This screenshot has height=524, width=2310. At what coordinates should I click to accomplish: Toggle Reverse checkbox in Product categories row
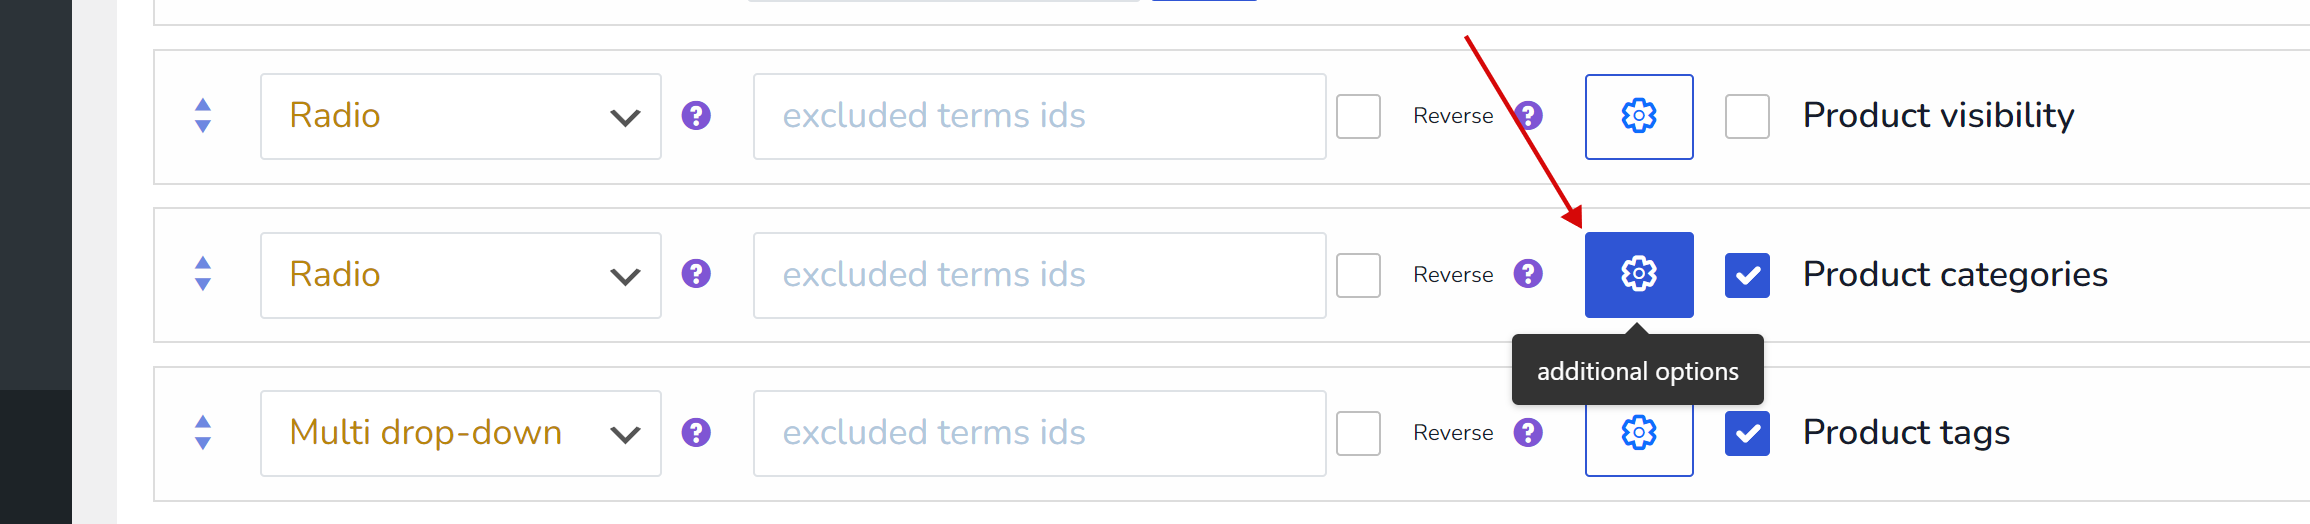1358,275
